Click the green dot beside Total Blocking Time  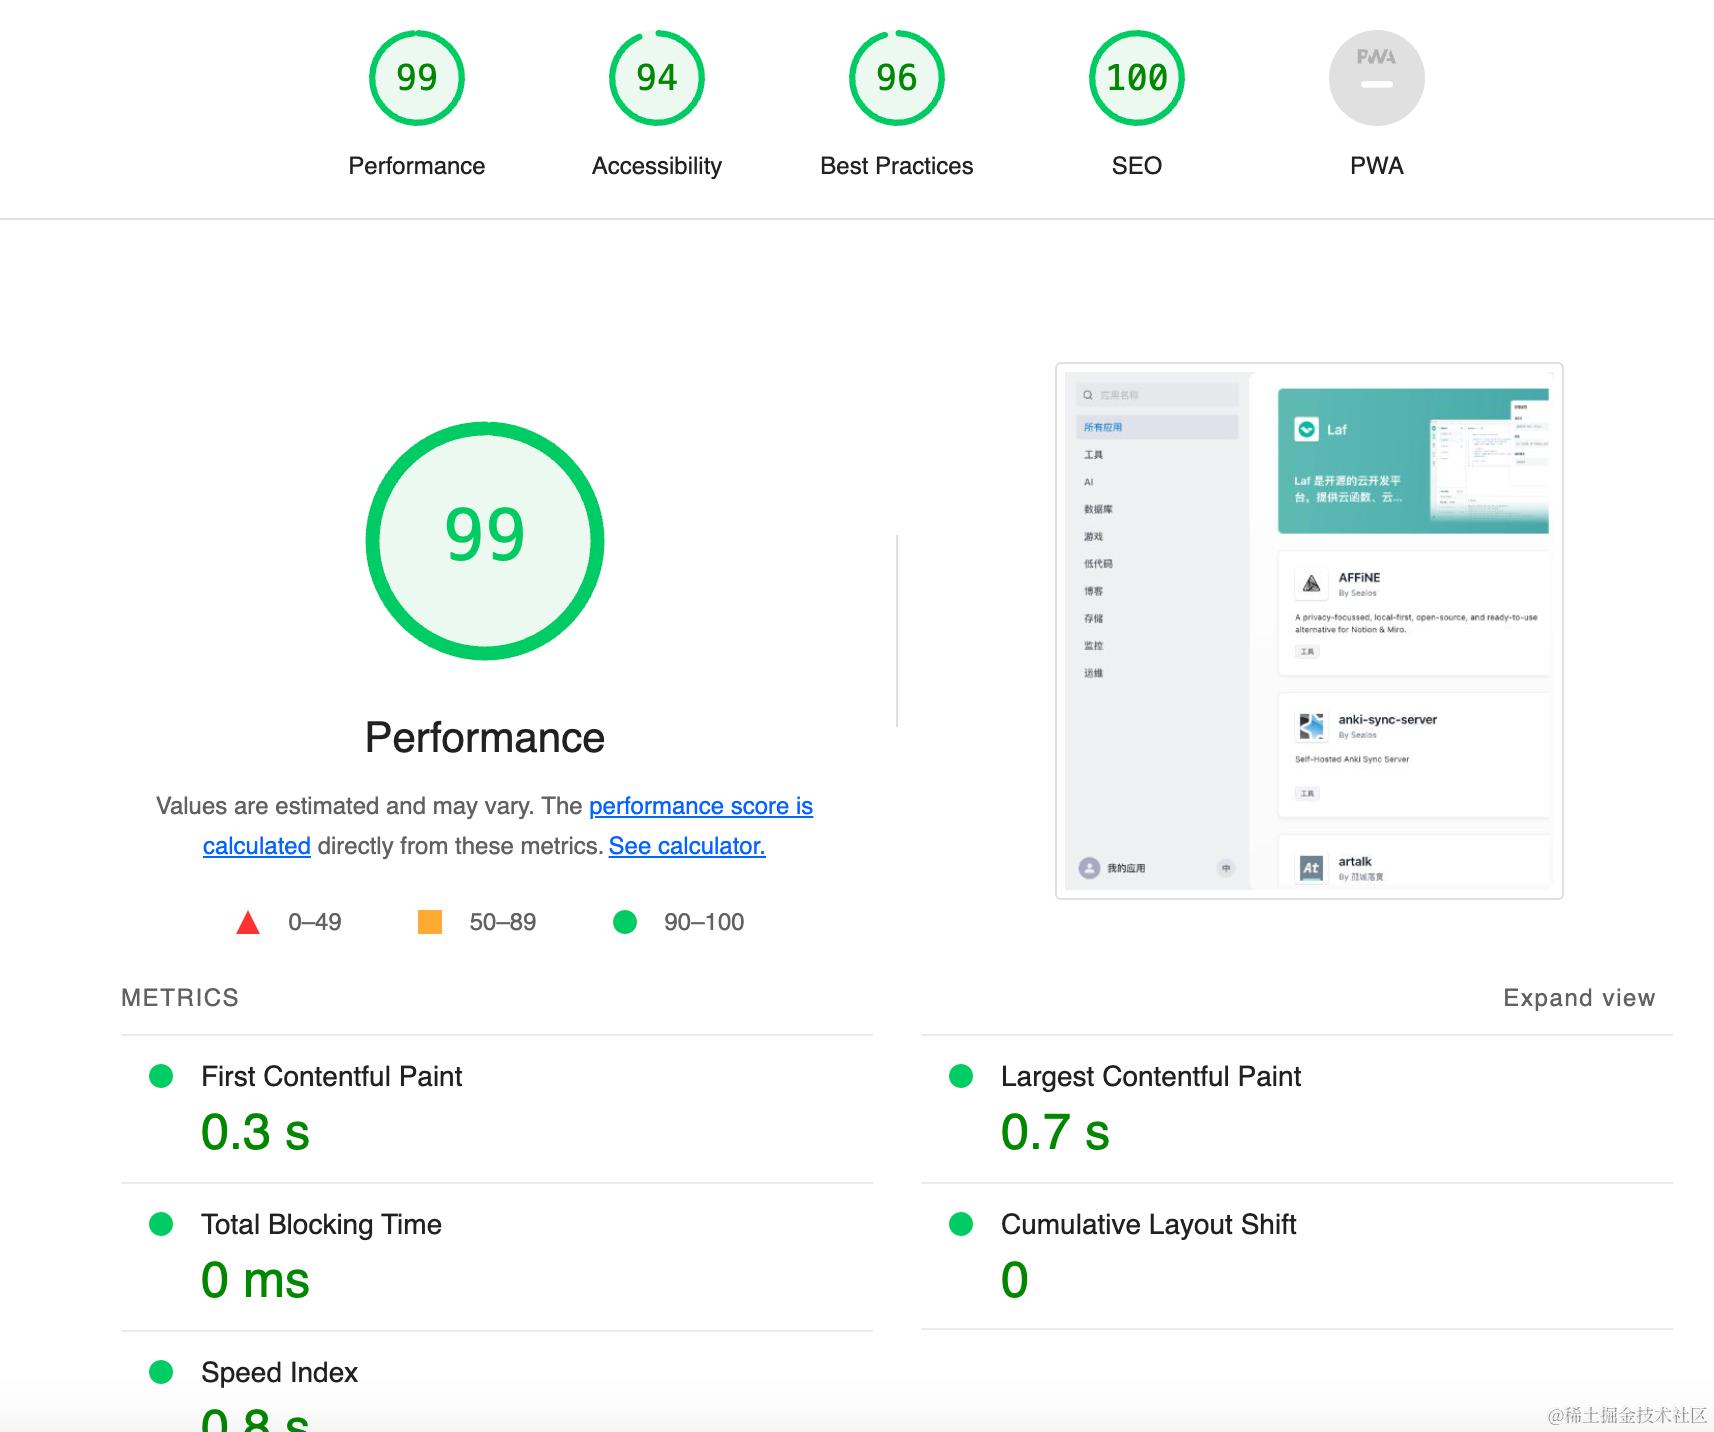coord(161,1224)
